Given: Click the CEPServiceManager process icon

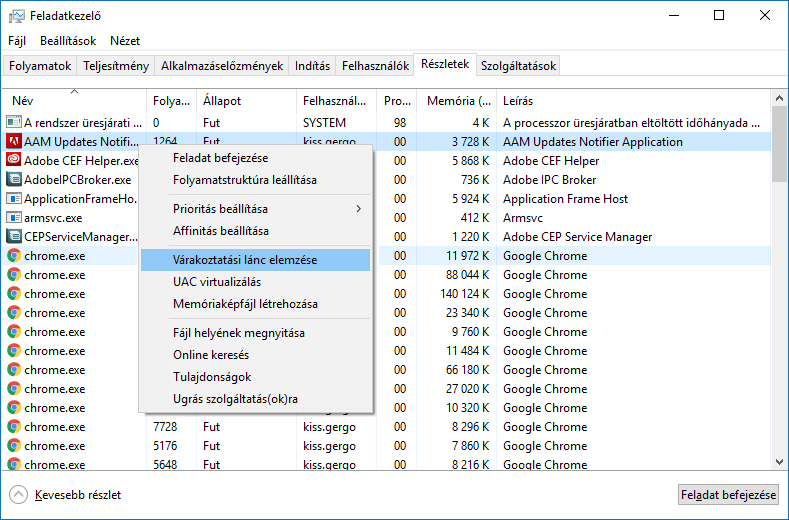Looking at the screenshot, I should 14,236.
